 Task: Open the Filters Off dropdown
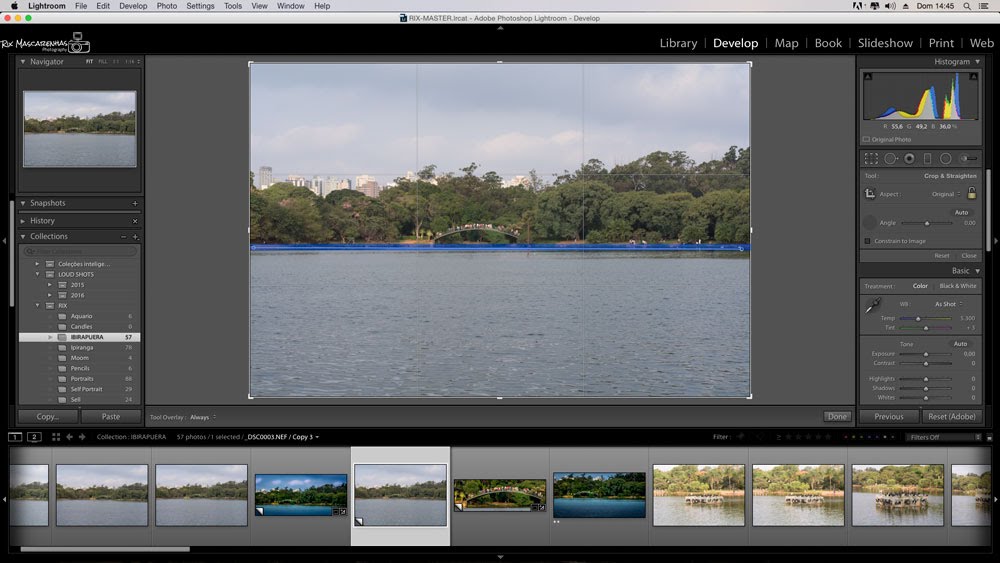pyautogui.click(x=945, y=437)
